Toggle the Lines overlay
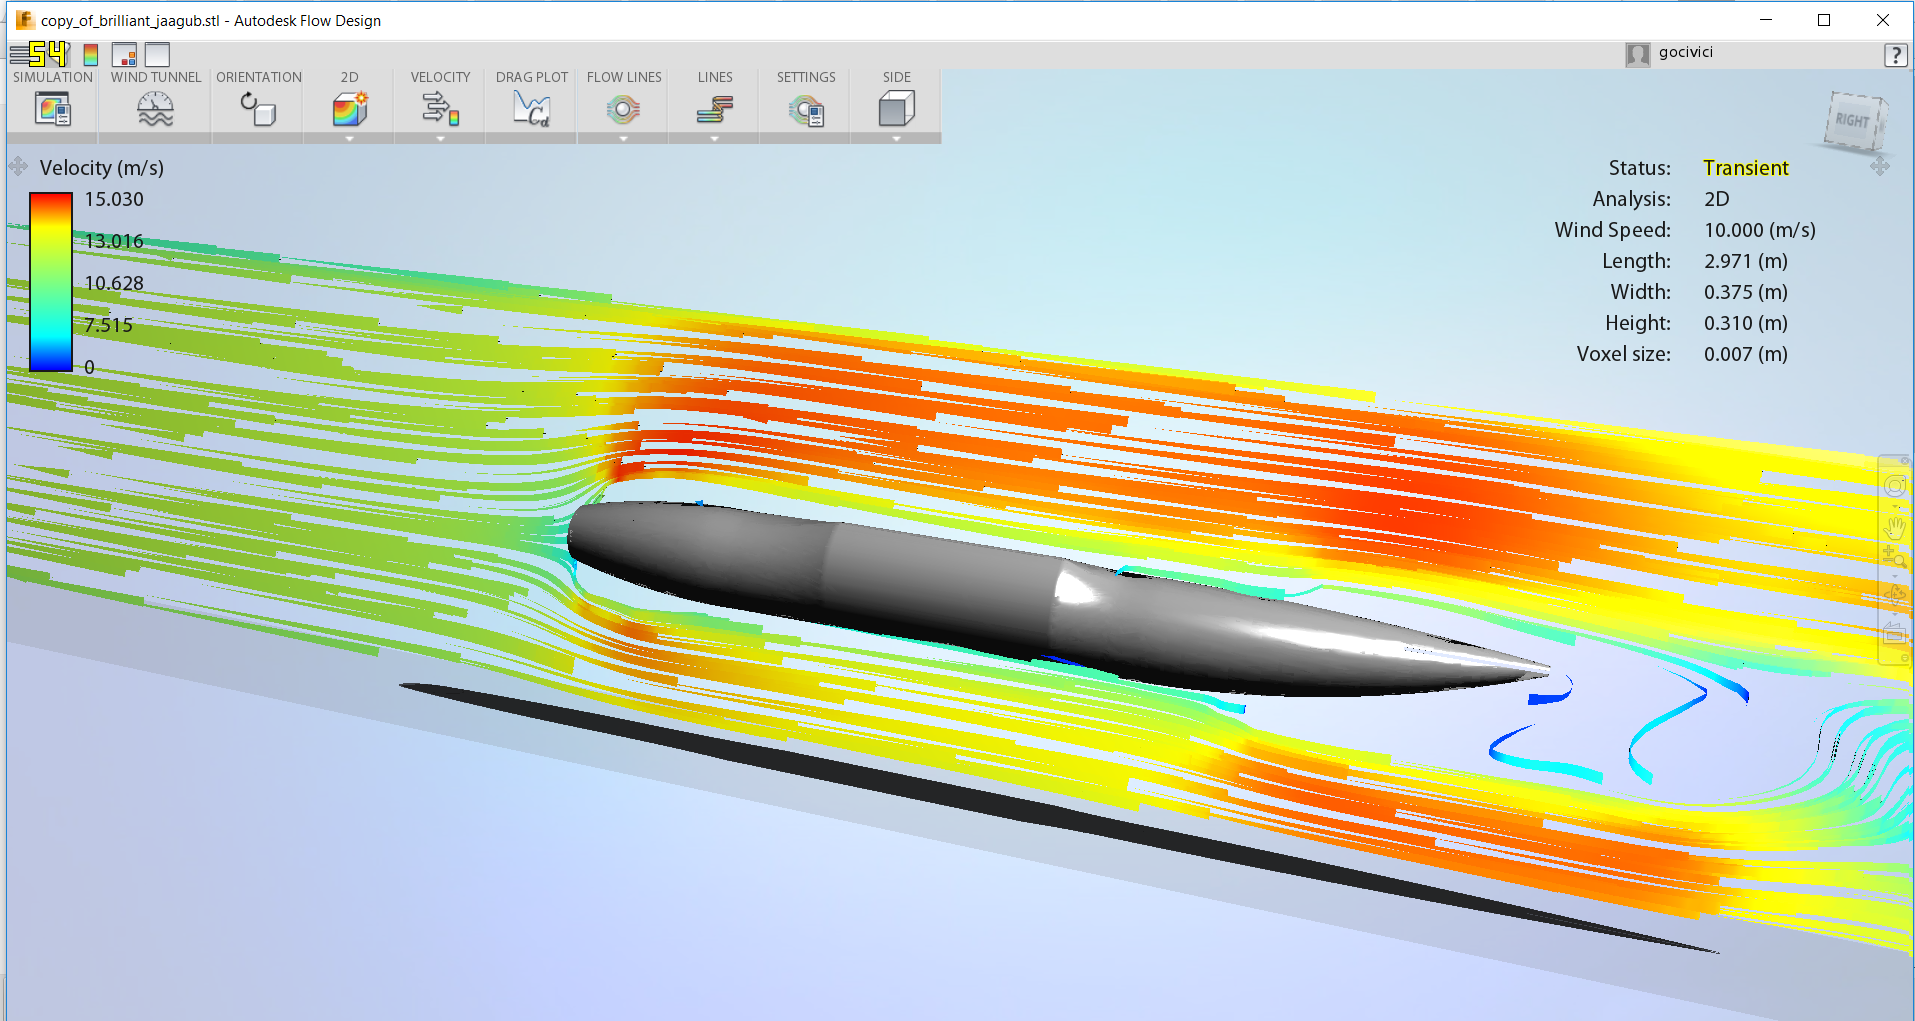This screenshot has height=1021, width=1915. (x=713, y=108)
